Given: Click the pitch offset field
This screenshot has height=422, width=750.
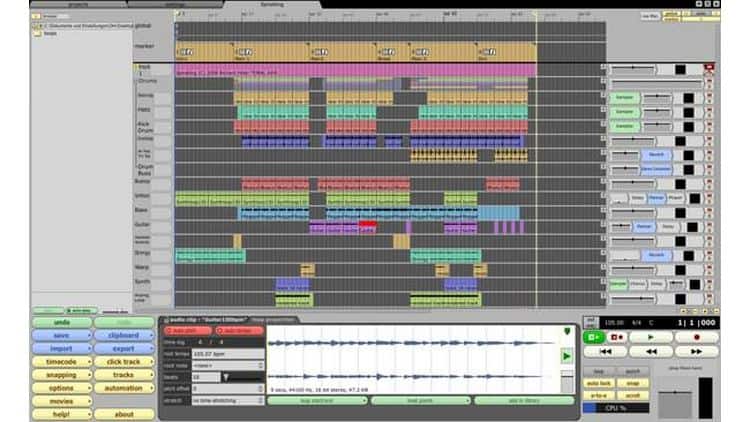Looking at the screenshot, I should [x=228, y=389].
